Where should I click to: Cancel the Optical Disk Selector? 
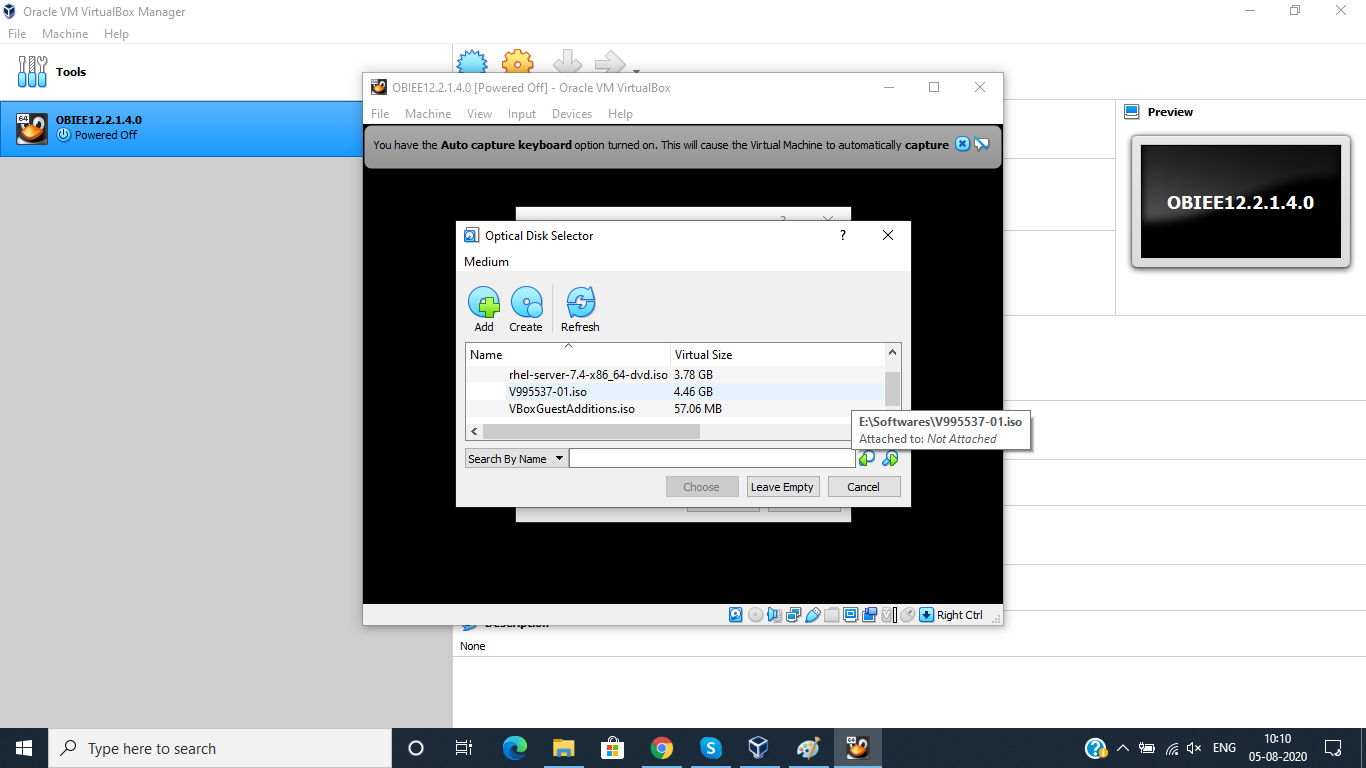(863, 486)
